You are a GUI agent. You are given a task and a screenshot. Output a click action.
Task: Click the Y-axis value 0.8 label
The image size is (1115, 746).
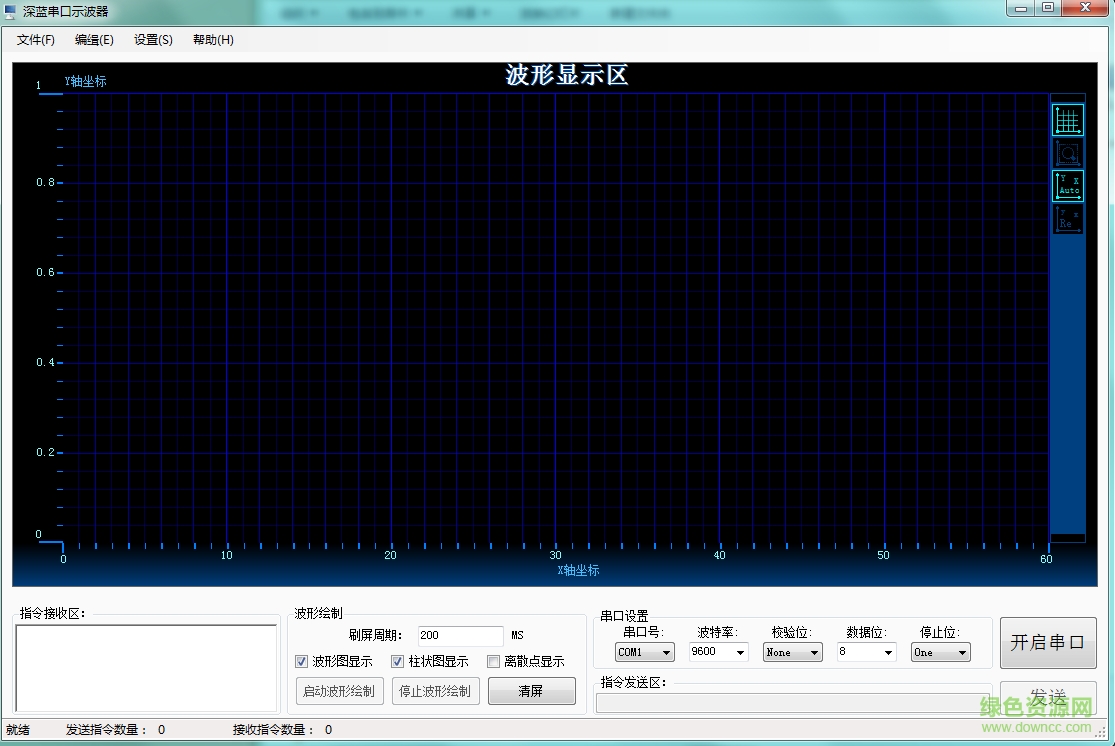(46, 183)
